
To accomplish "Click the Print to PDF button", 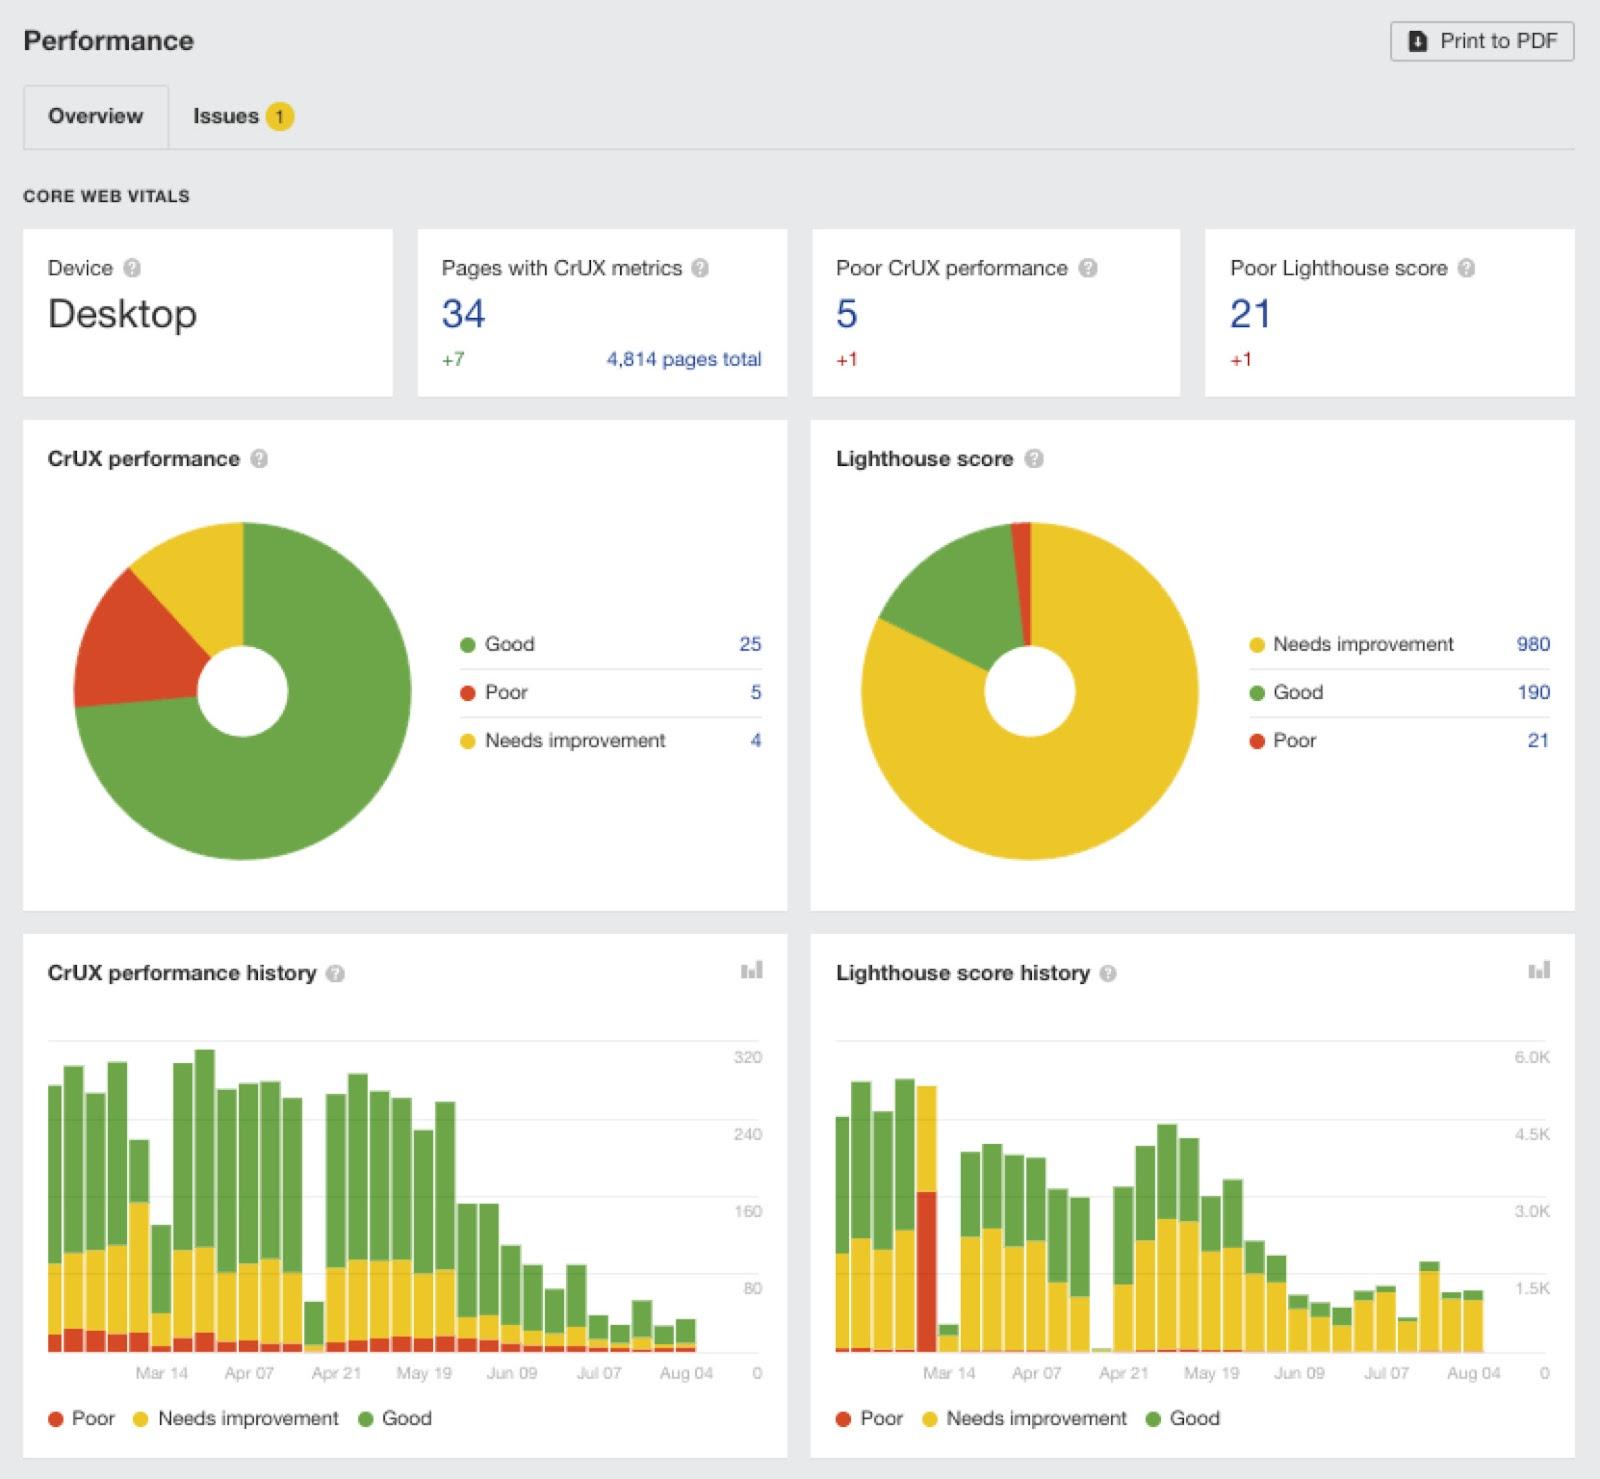I will [x=1481, y=41].
